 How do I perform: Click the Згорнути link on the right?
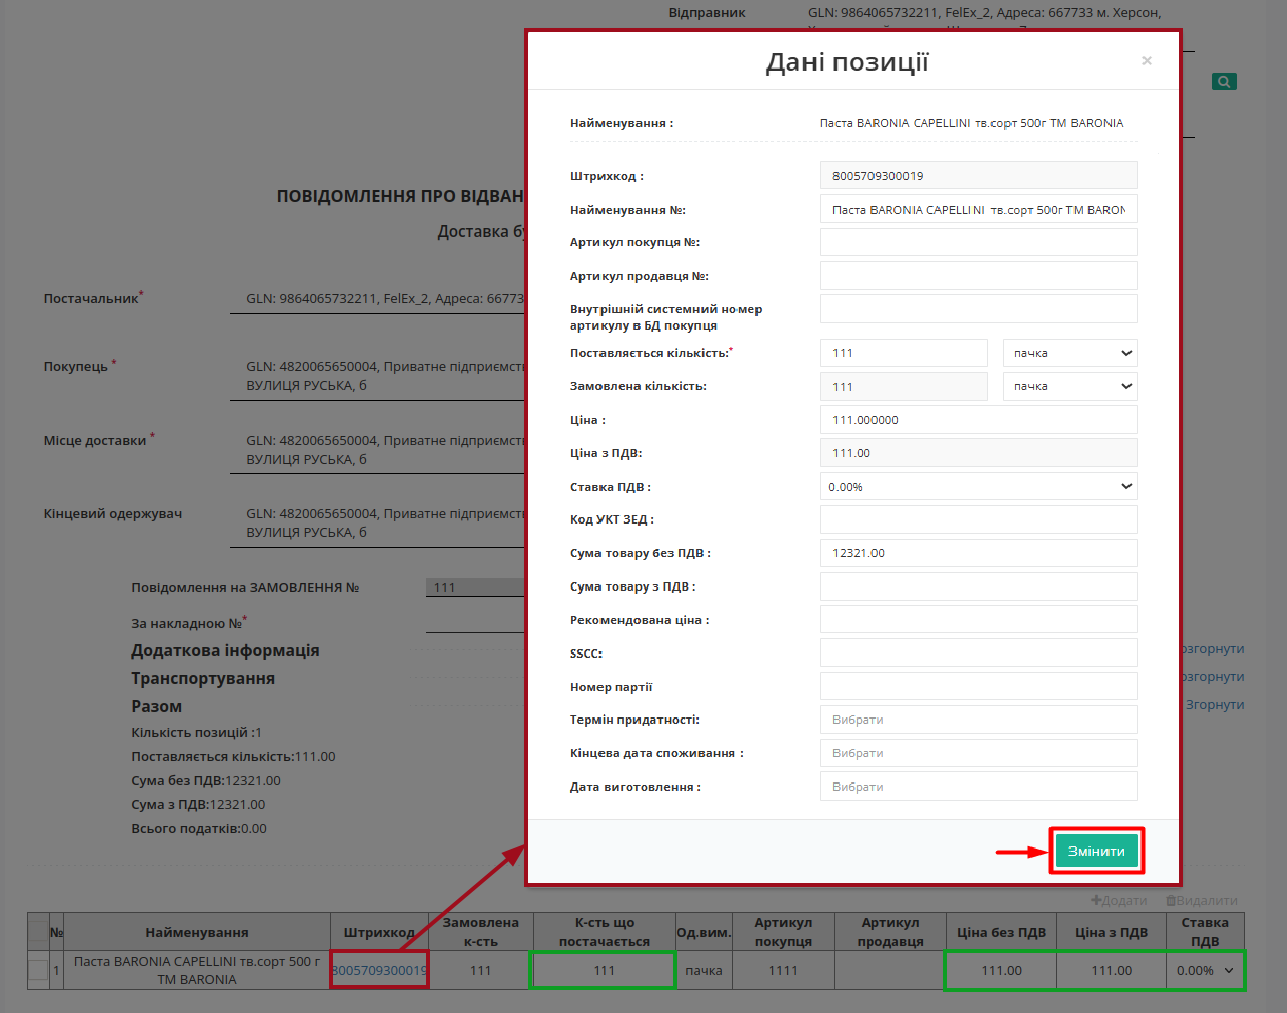(1214, 704)
